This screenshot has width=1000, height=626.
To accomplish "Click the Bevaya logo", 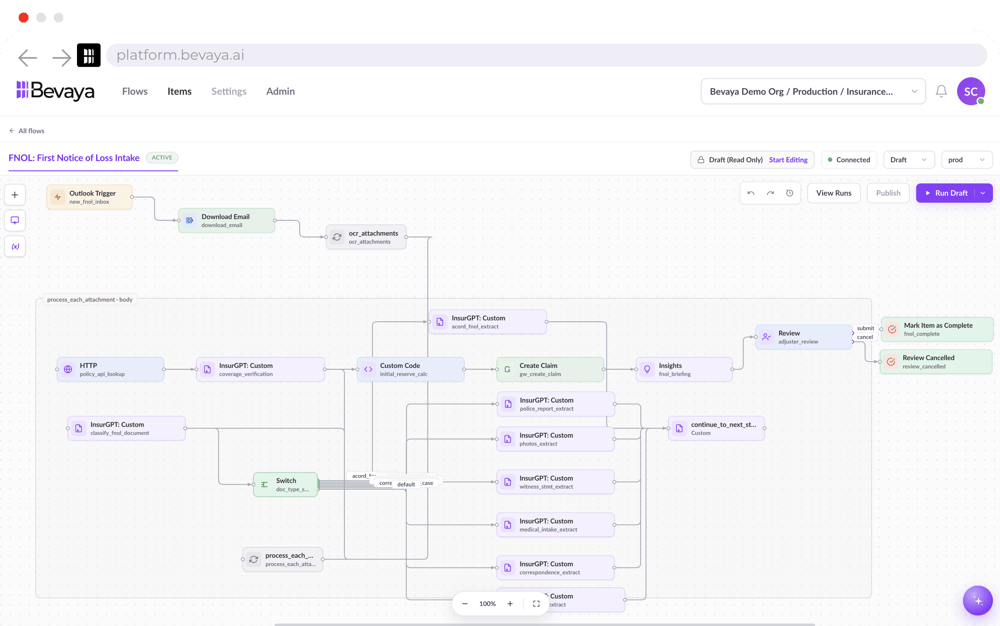I will point(55,91).
